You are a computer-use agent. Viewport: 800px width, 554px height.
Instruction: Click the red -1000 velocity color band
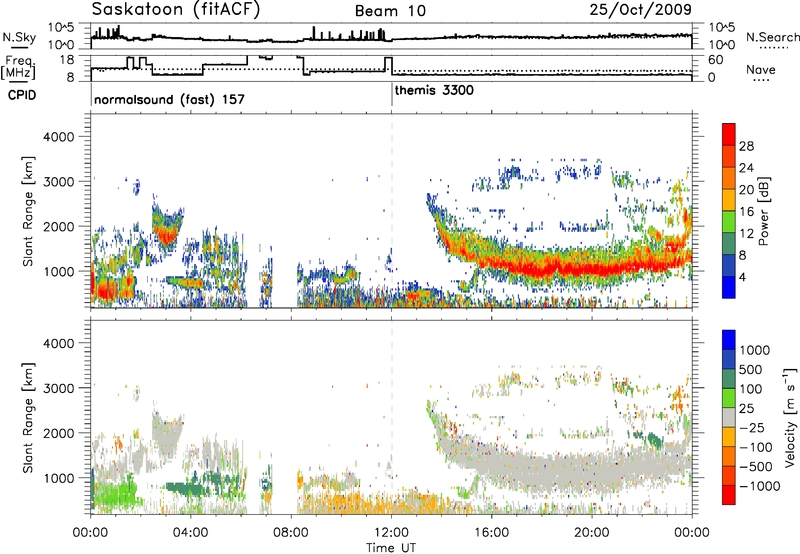(729, 495)
